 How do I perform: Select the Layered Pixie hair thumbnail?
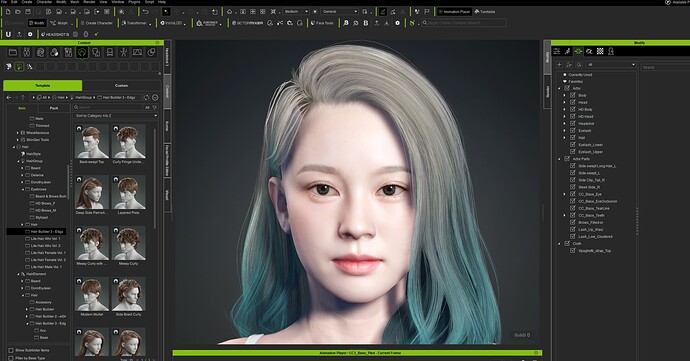tap(128, 192)
